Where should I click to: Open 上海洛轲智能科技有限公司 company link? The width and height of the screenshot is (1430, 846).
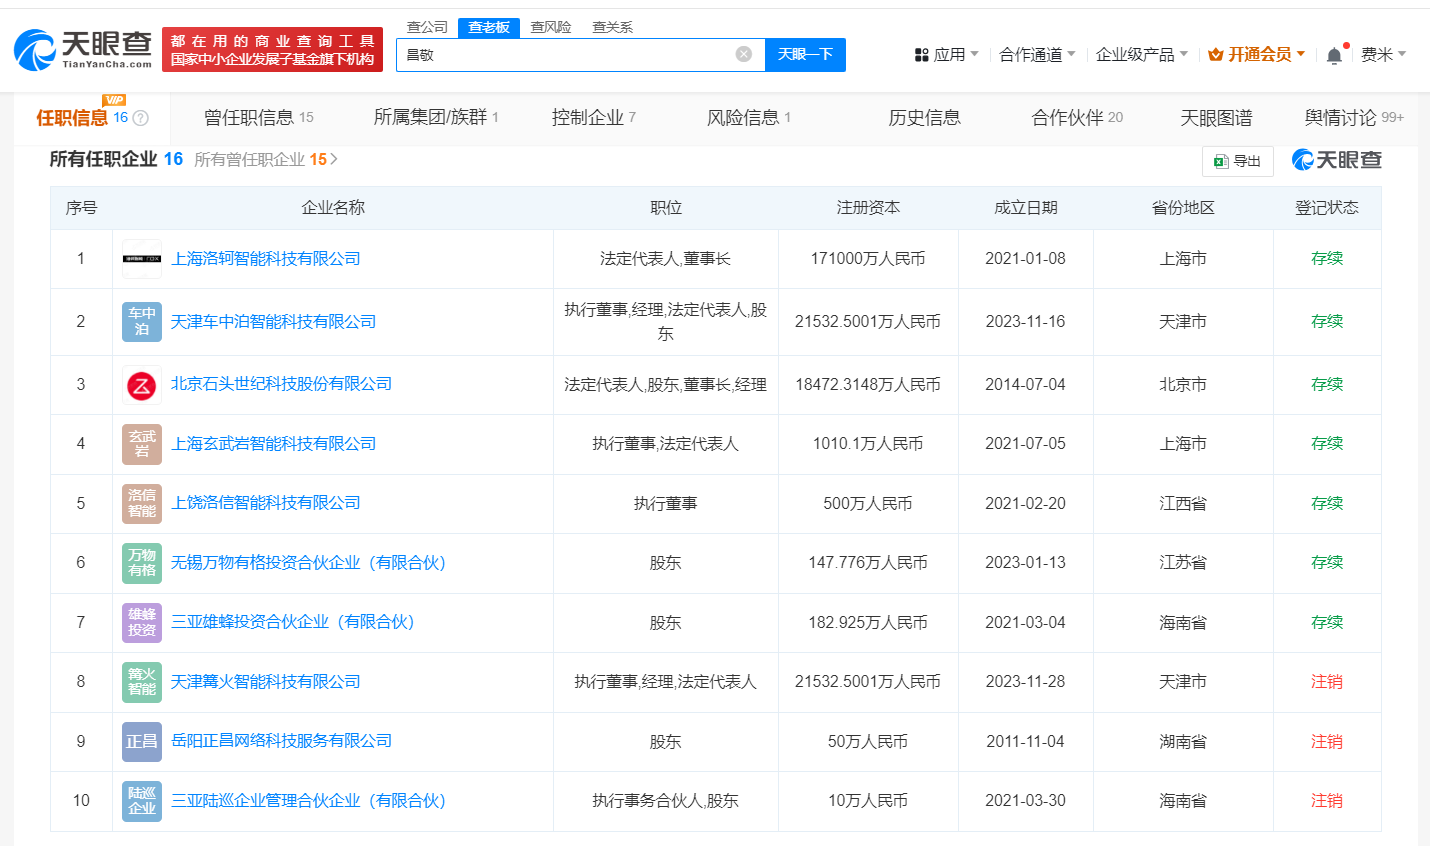tap(266, 259)
